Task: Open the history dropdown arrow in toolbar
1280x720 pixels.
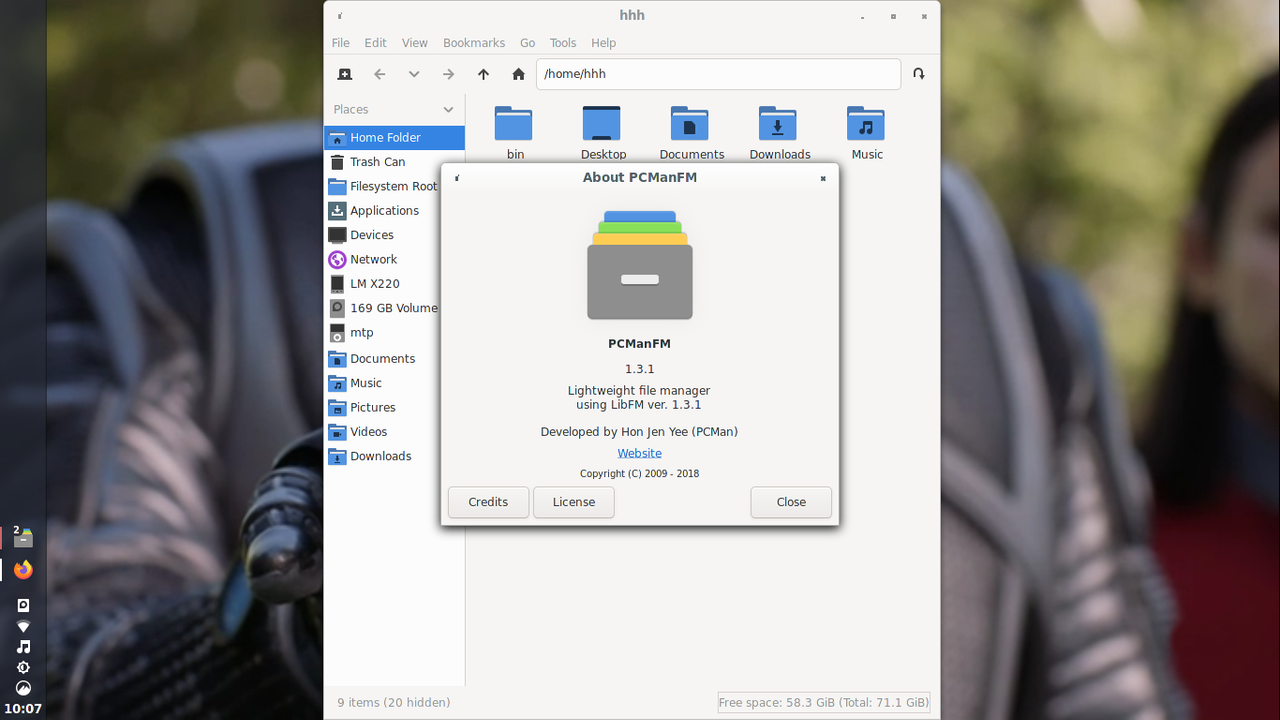Action: pyautogui.click(x=414, y=74)
